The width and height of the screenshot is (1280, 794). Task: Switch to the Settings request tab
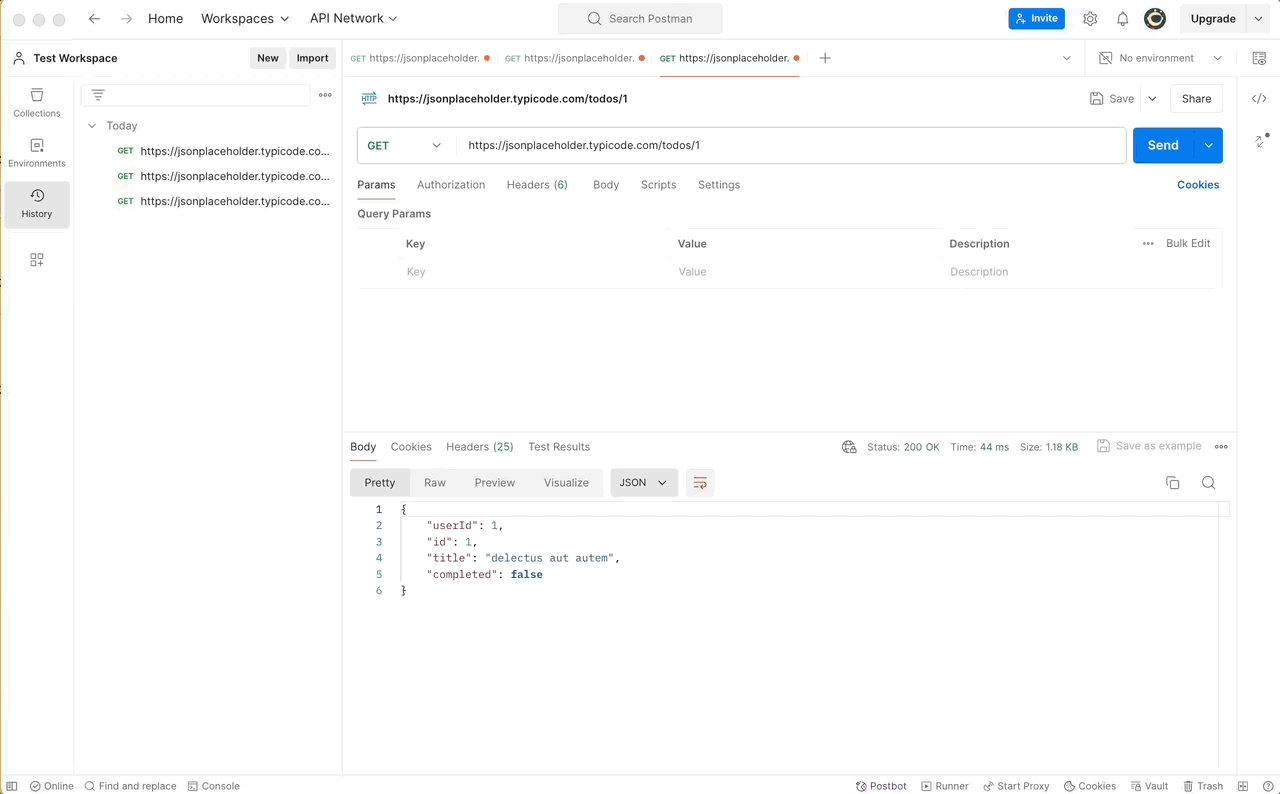(x=719, y=185)
